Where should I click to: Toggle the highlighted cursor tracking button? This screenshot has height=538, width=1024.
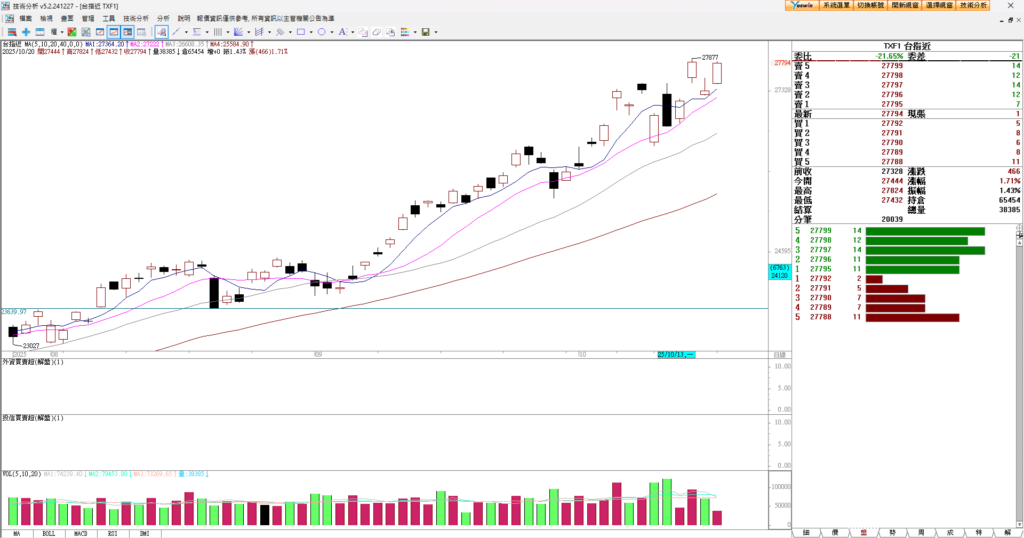(x=161, y=32)
